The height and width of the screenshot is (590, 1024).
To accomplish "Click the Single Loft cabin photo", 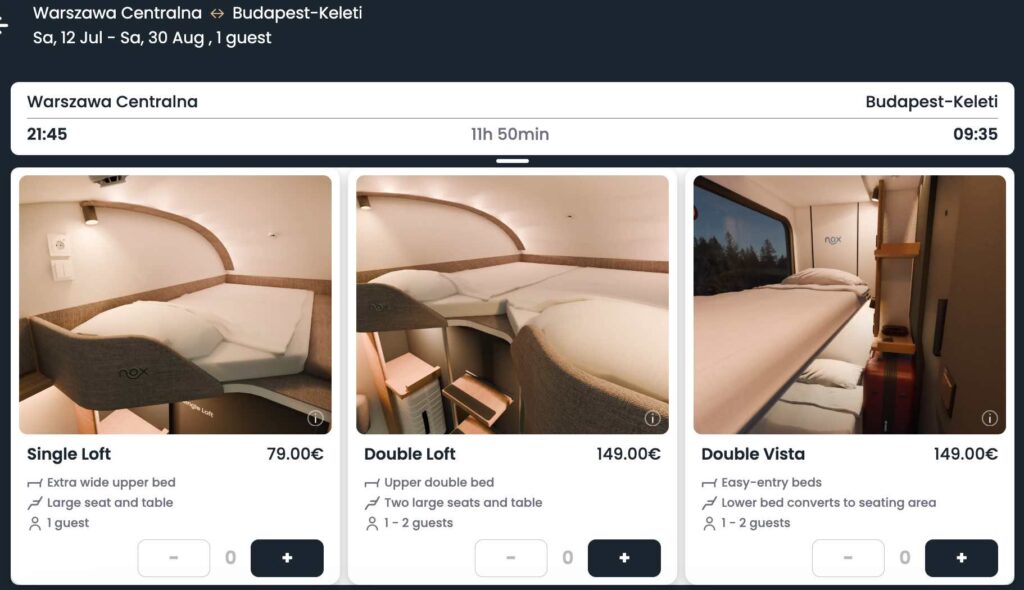I will tap(175, 304).
